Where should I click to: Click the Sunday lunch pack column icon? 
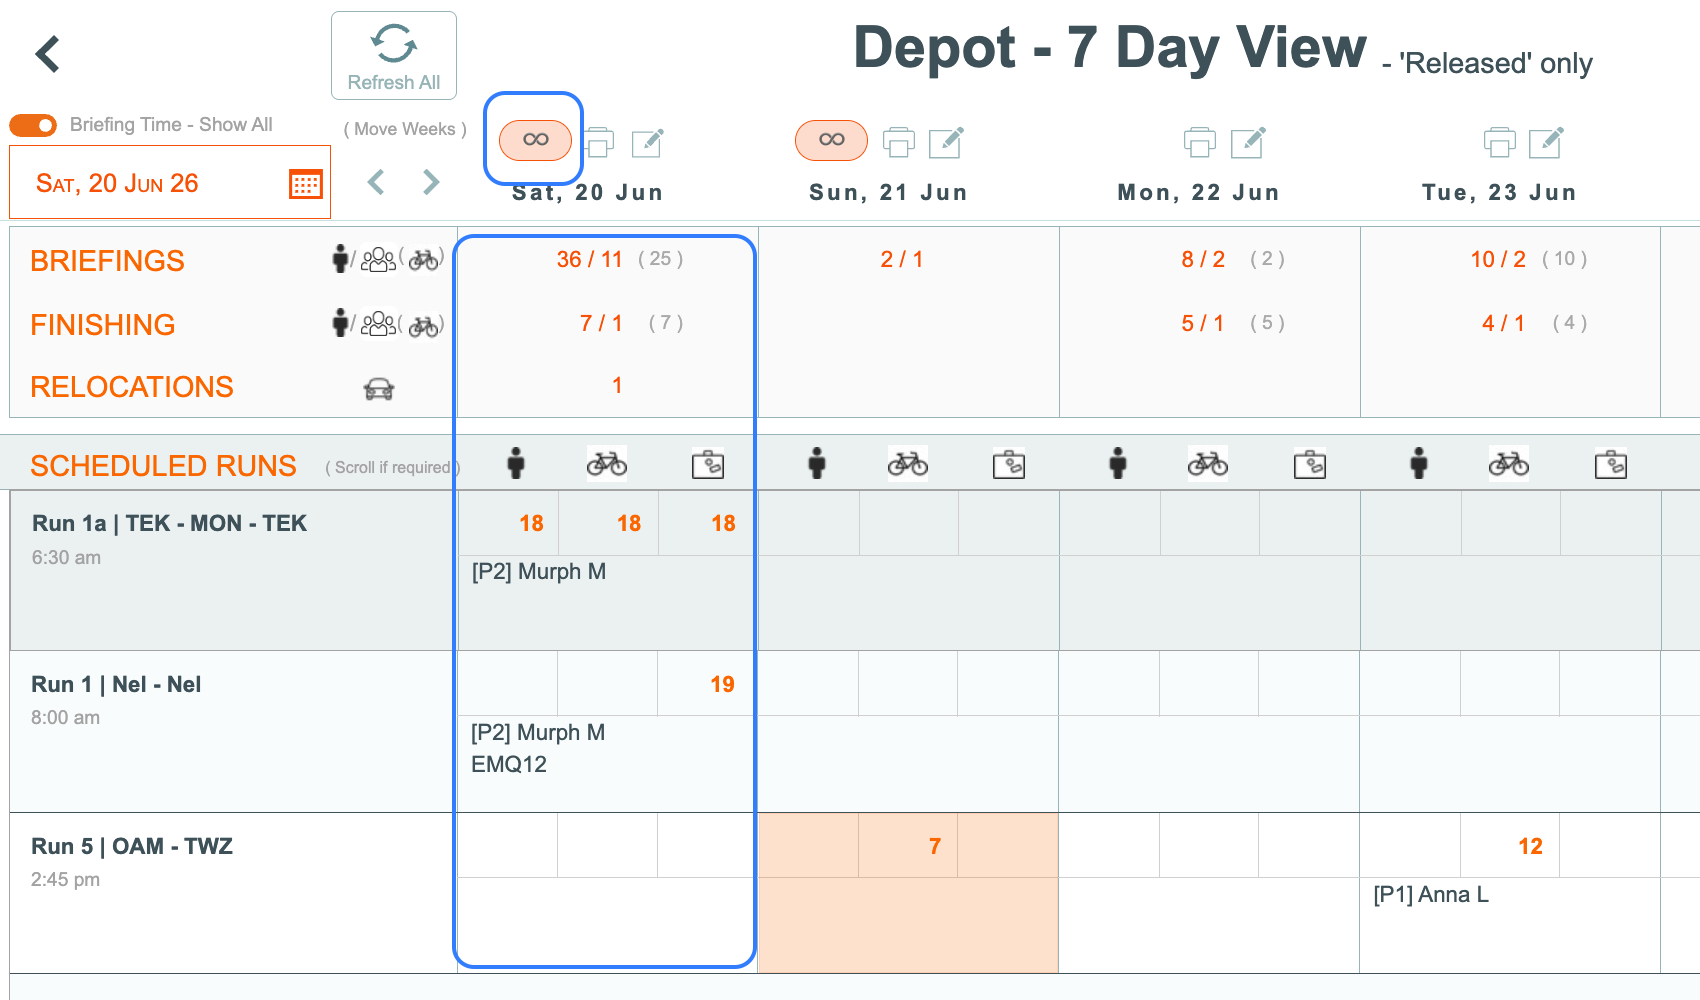[1009, 464]
